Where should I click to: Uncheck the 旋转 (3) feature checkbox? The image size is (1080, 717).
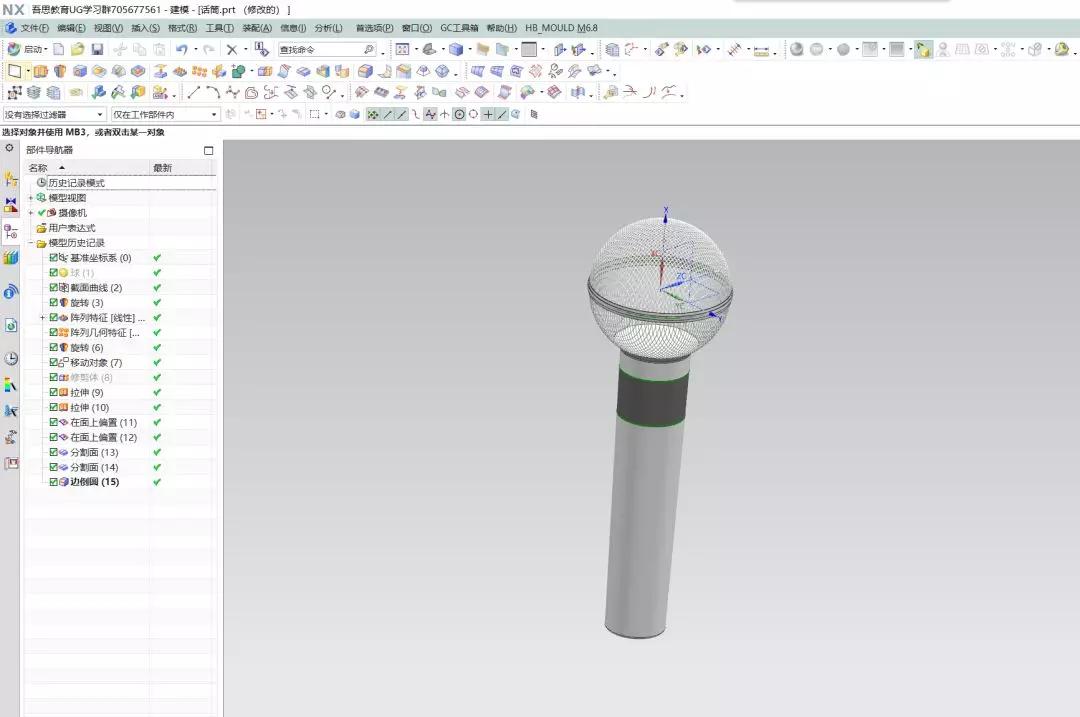tap(54, 302)
